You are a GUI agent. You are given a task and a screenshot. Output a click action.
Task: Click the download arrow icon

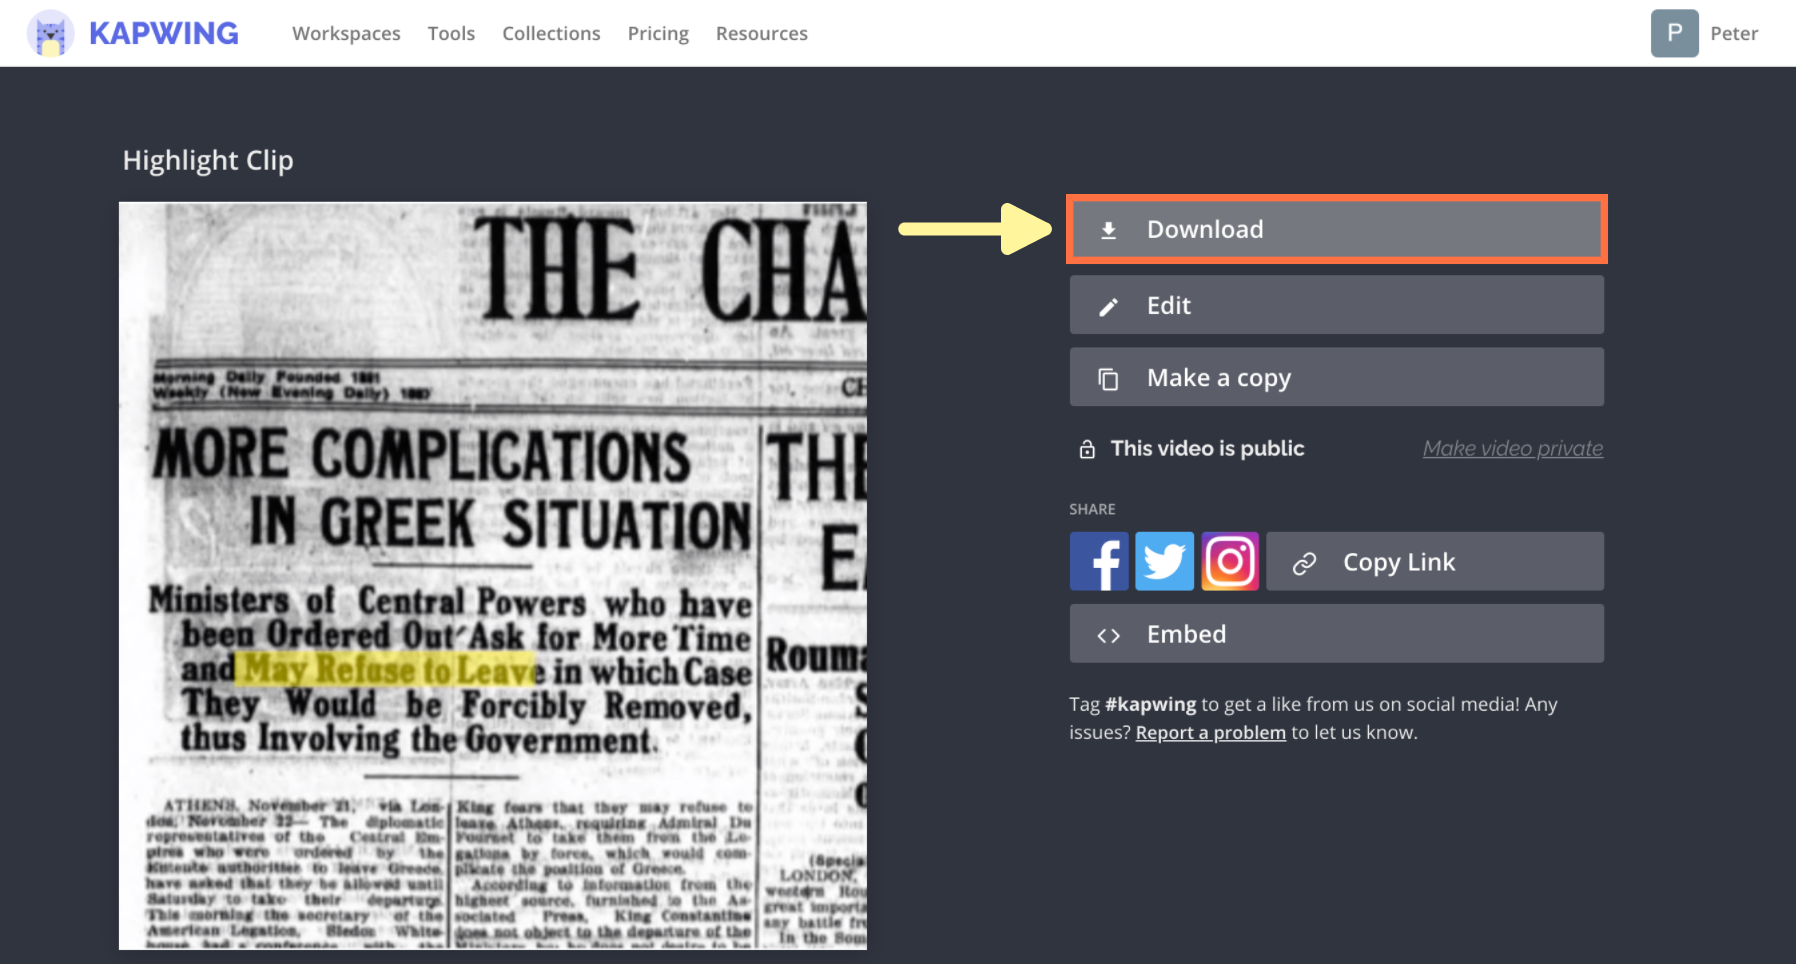[1108, 231]
